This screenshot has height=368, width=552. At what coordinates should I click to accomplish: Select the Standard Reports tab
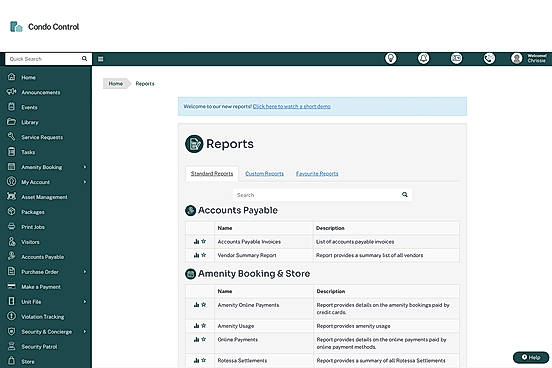pyautogui.click(x=212, y=174)
